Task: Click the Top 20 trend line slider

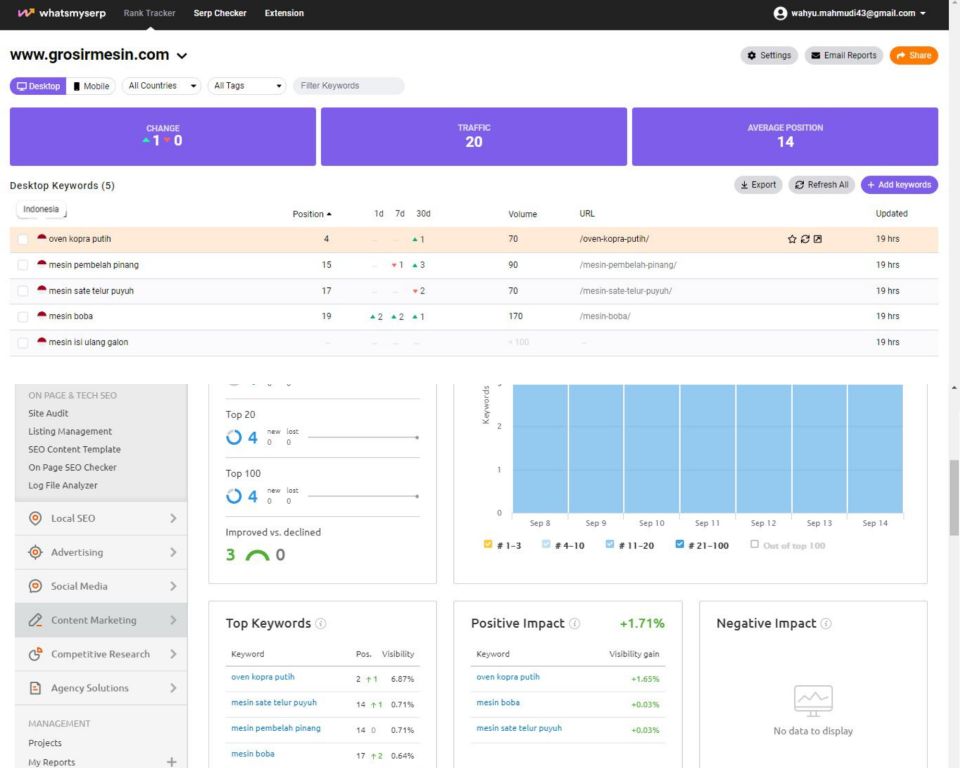Action: (363, 437)
